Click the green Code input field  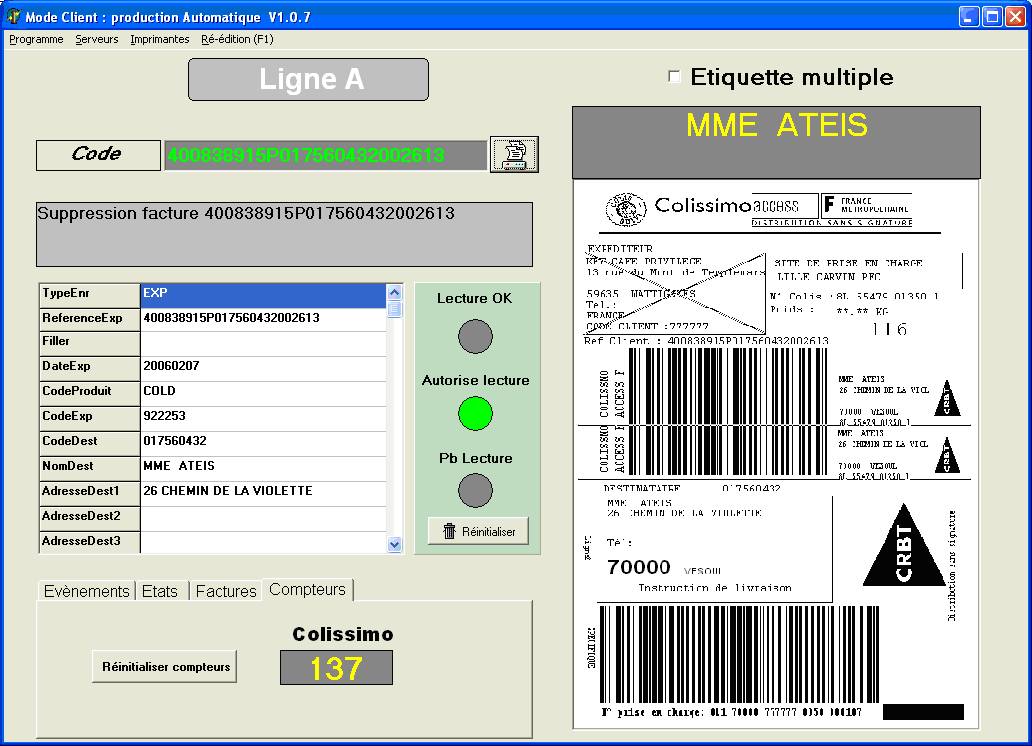[326, 155]
